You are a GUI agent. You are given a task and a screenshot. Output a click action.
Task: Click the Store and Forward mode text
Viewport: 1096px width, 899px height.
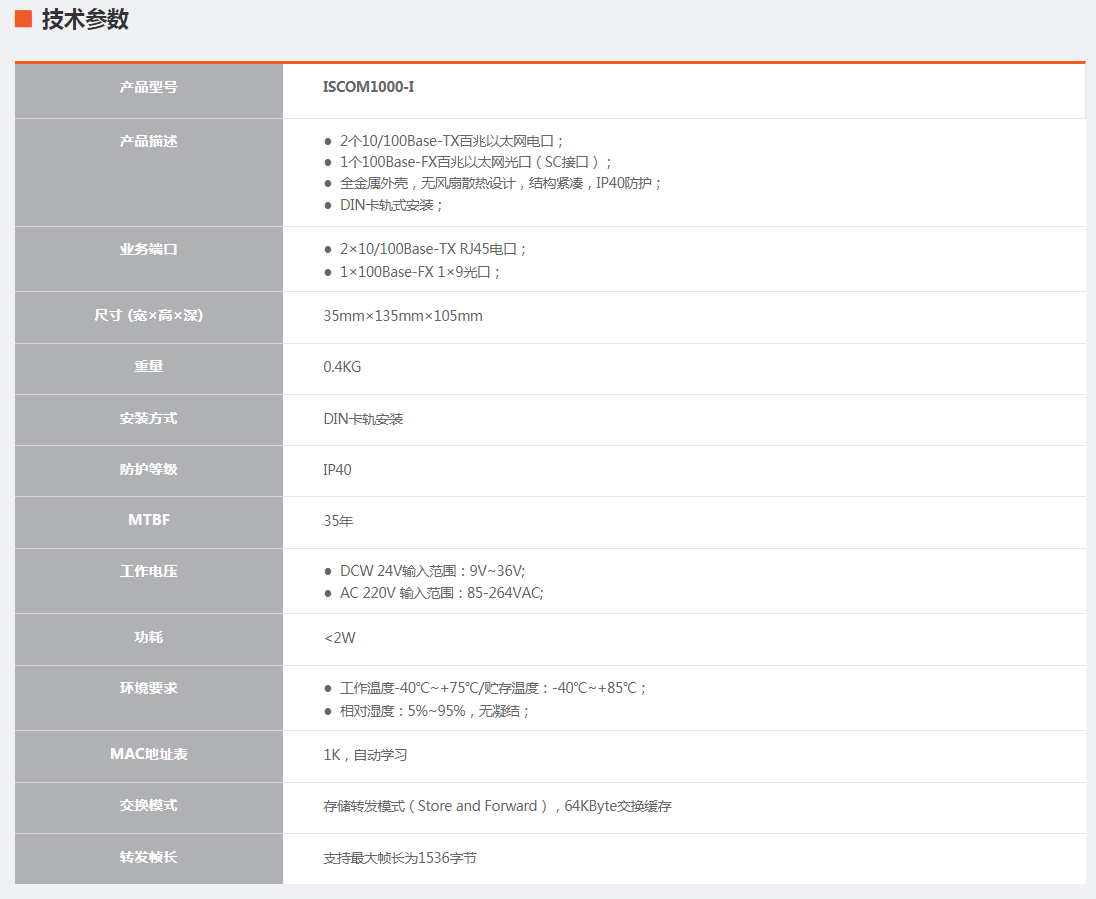click(x=478, y=806)
